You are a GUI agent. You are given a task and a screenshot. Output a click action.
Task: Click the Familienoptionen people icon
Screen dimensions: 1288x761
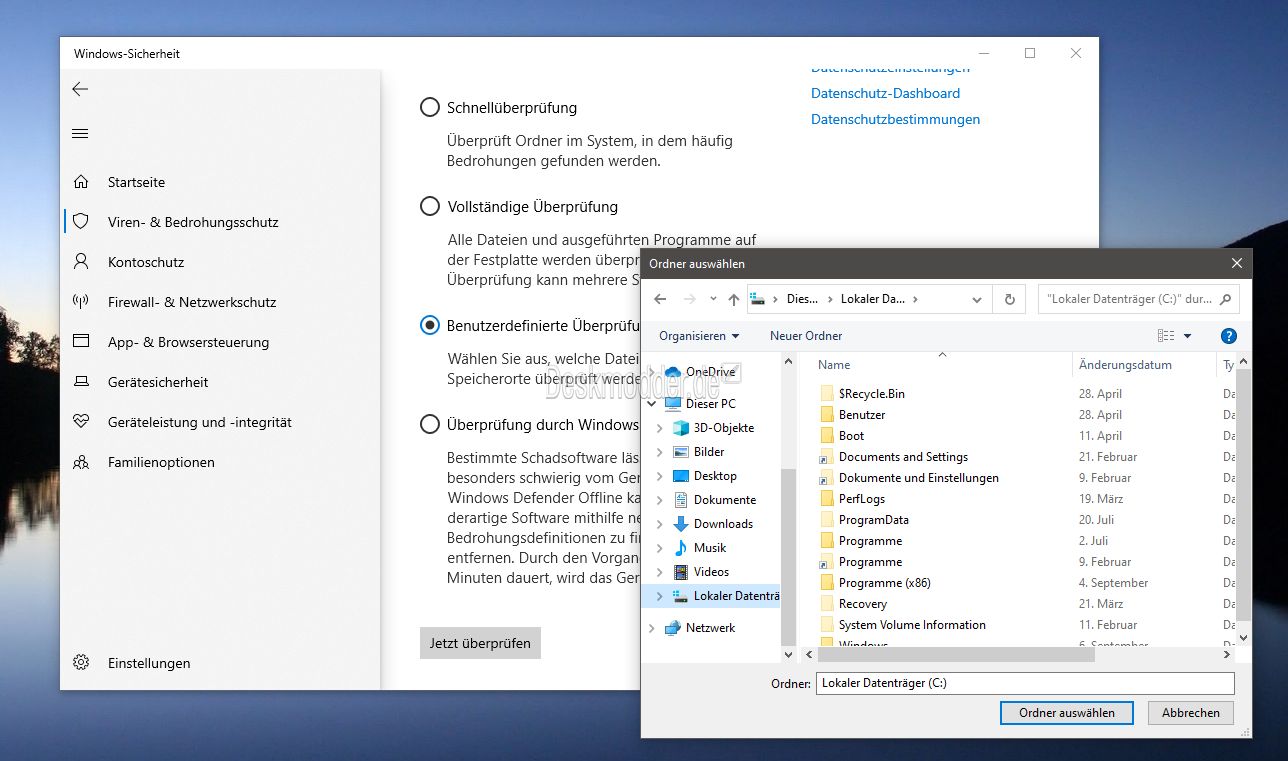coord(81,462)
